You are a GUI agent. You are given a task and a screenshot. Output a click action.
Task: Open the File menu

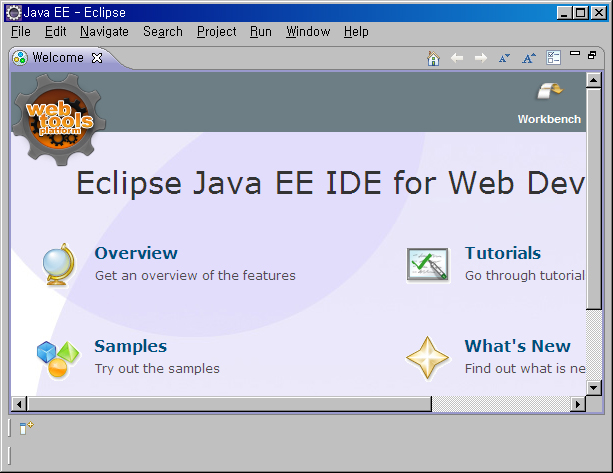(x=21, y=32)
